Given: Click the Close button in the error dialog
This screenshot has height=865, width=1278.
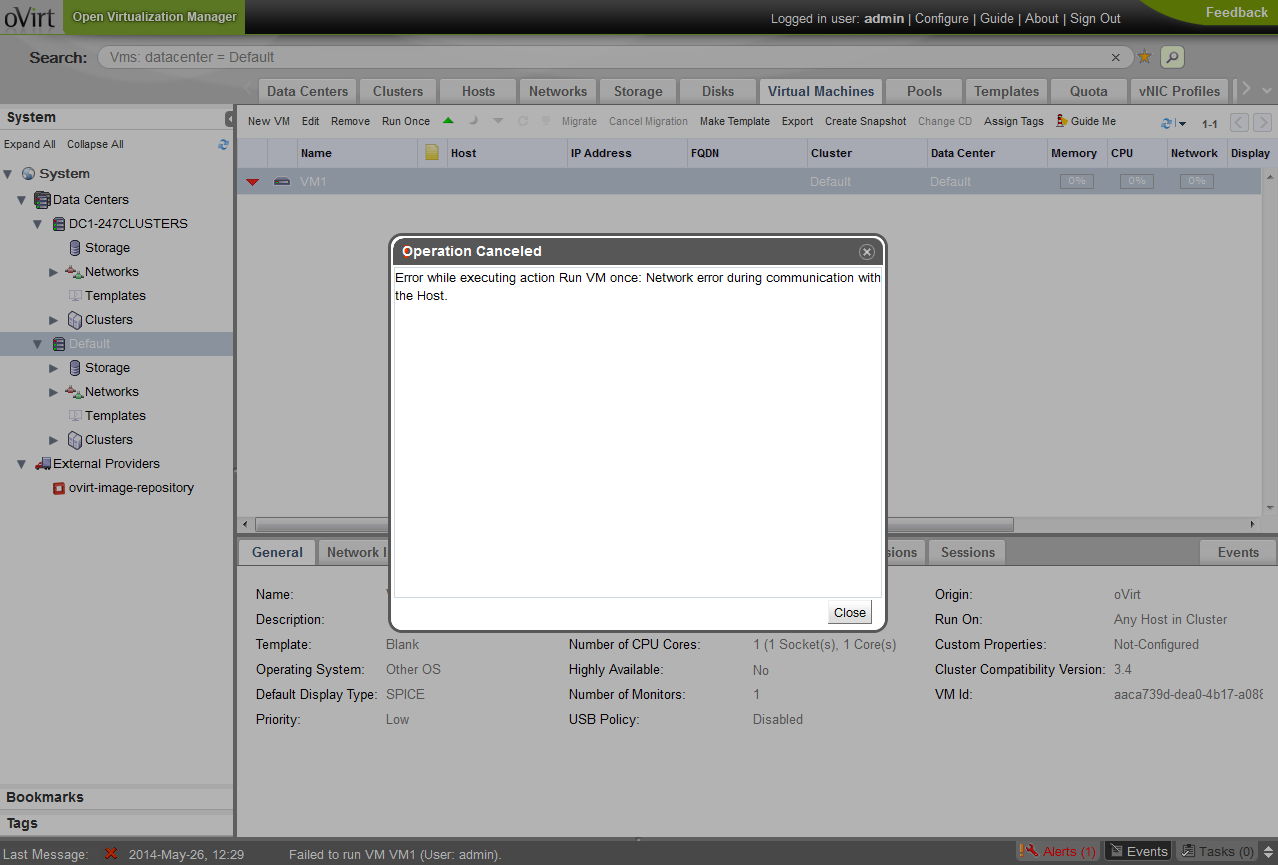Looking at the screenshot, I should (x=849, y=613).
